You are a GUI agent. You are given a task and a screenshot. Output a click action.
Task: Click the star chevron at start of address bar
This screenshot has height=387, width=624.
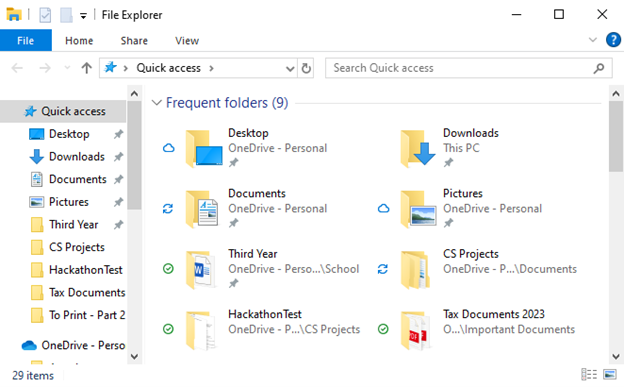125,68
